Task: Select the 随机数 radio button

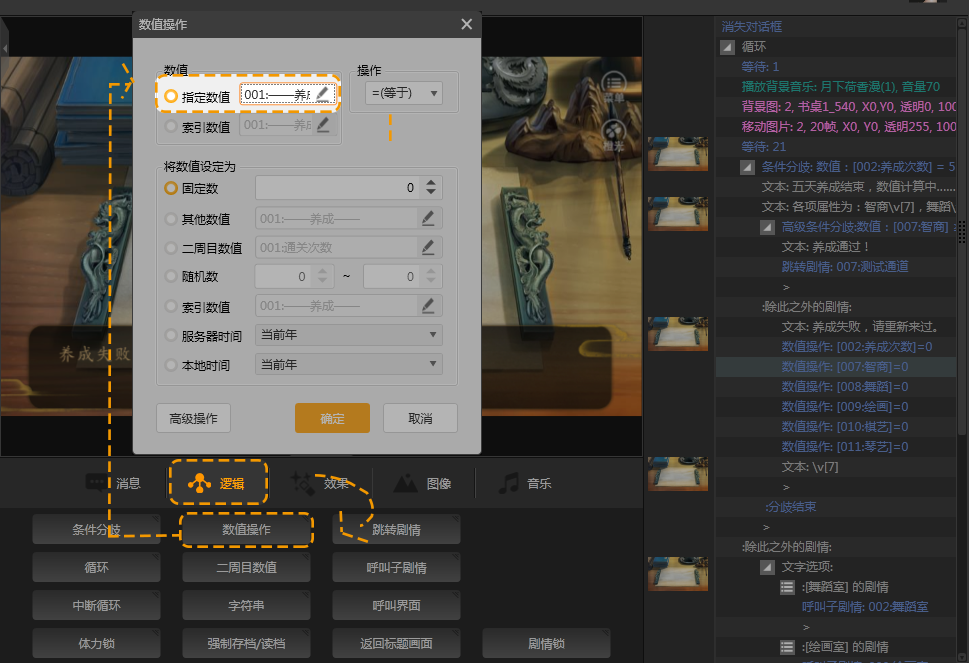Action: [171, 278]
